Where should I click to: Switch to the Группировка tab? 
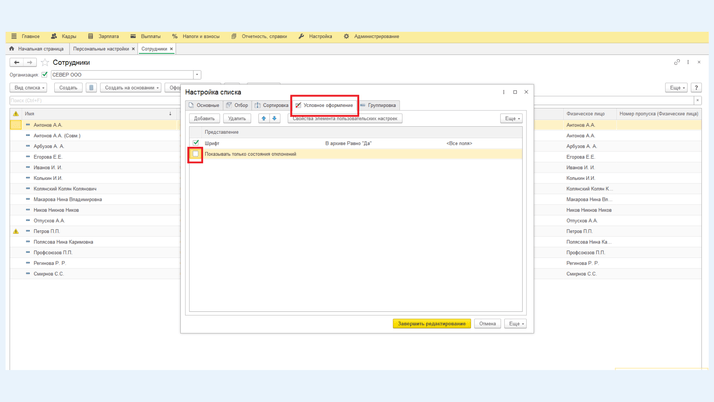tap(379, 105)
